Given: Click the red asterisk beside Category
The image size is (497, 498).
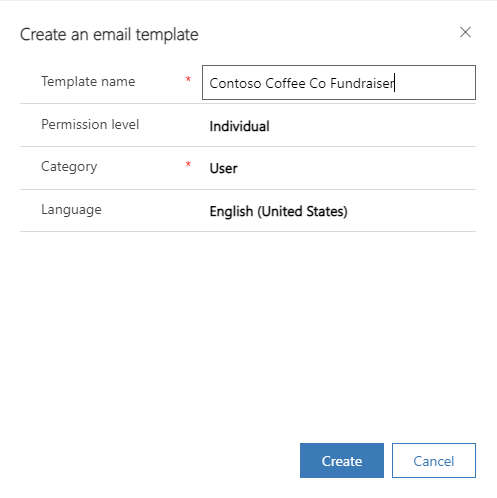Looking at the screenshot, I should (x=188, y=164).
